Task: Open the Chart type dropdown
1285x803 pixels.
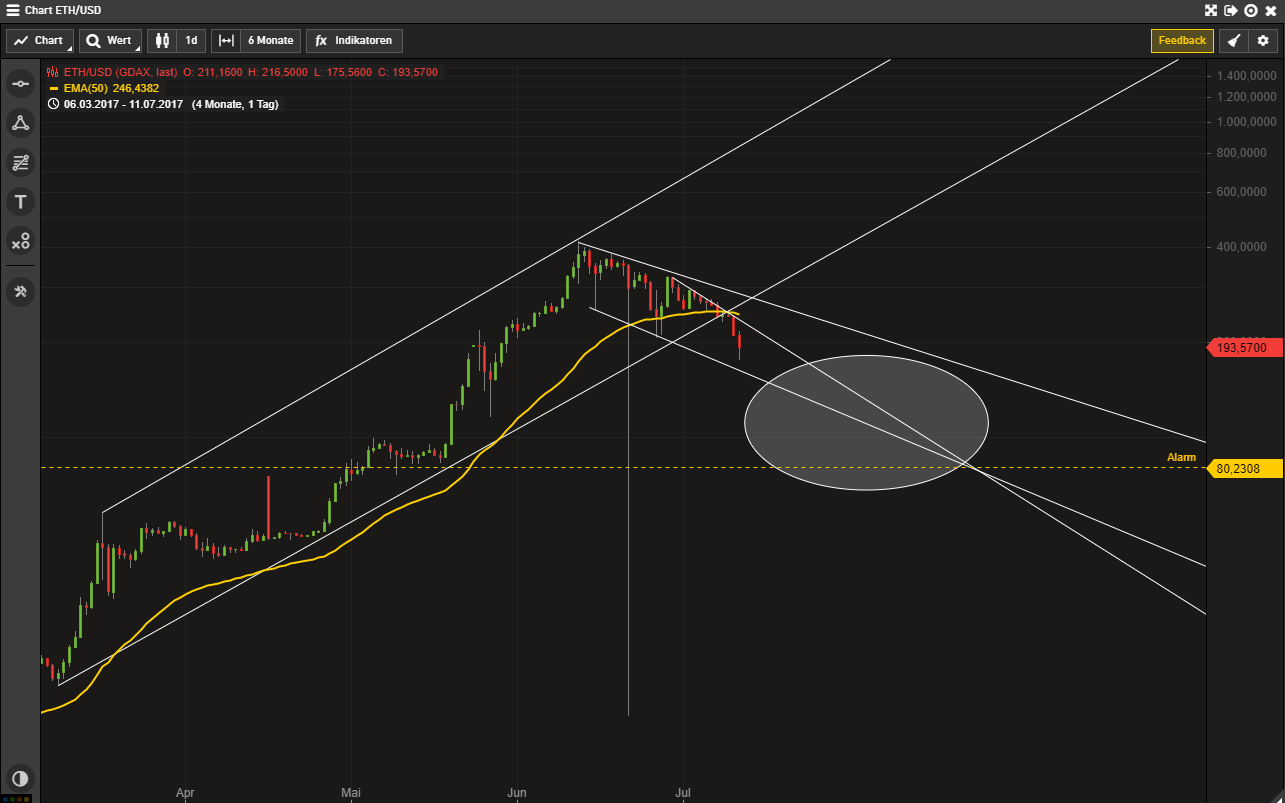Action: pyautogui.click(x=40, y=41)
